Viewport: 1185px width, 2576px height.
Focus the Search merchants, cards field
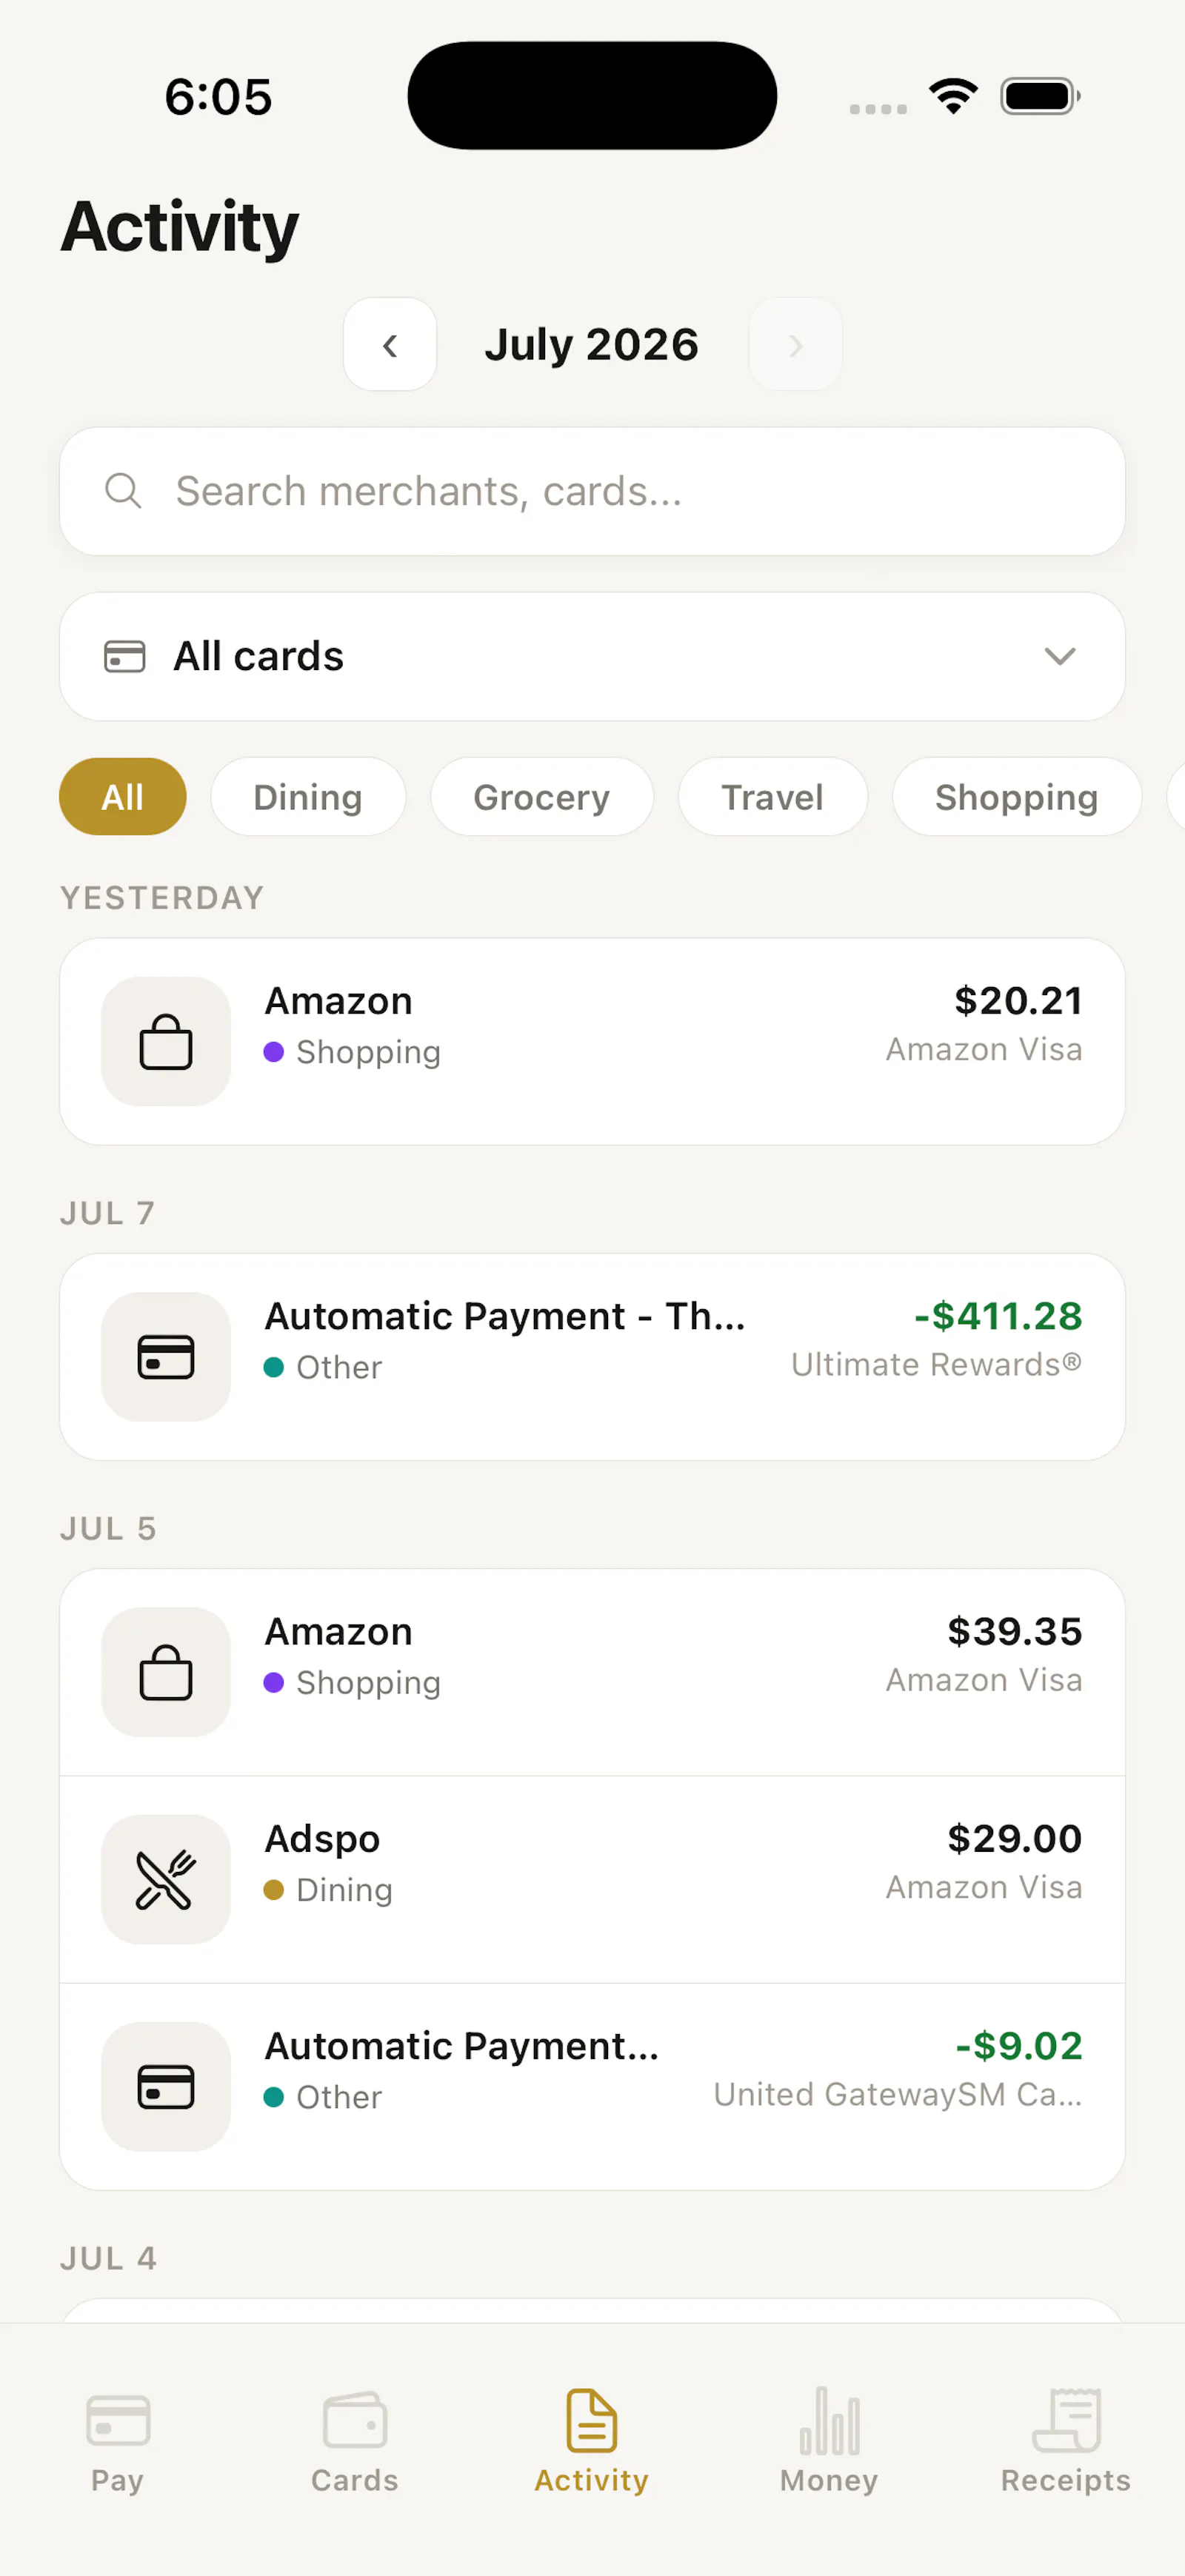coord(592,491)
